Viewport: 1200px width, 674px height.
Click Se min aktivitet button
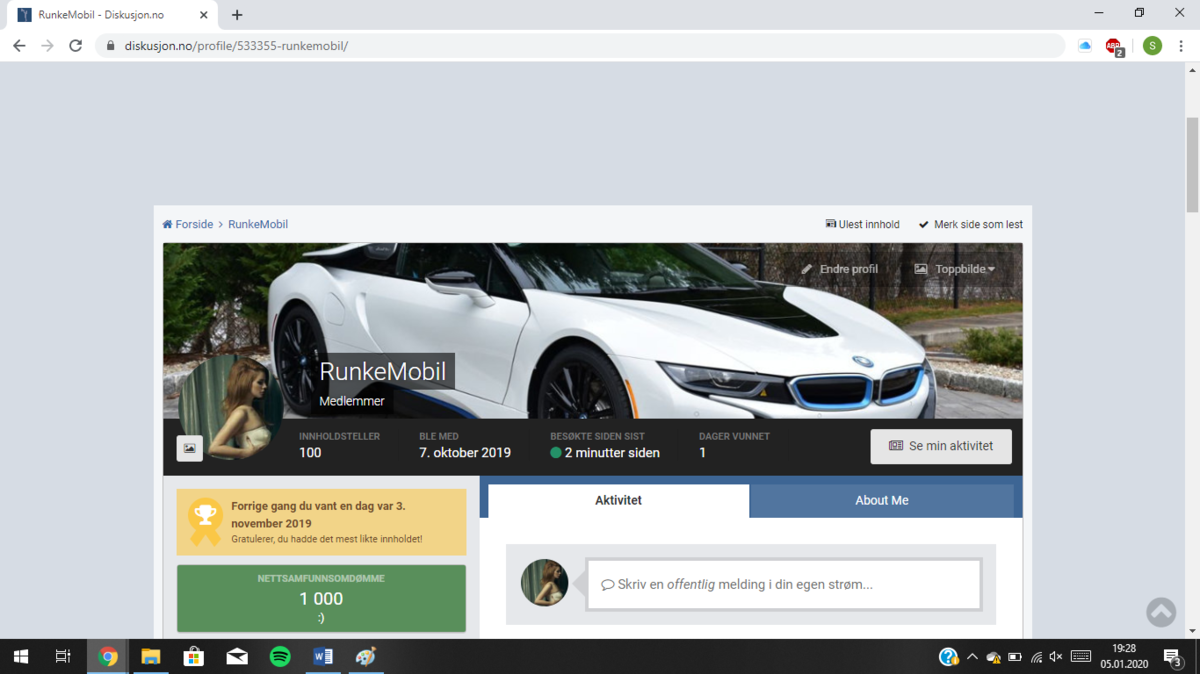(x=941, y=446)
